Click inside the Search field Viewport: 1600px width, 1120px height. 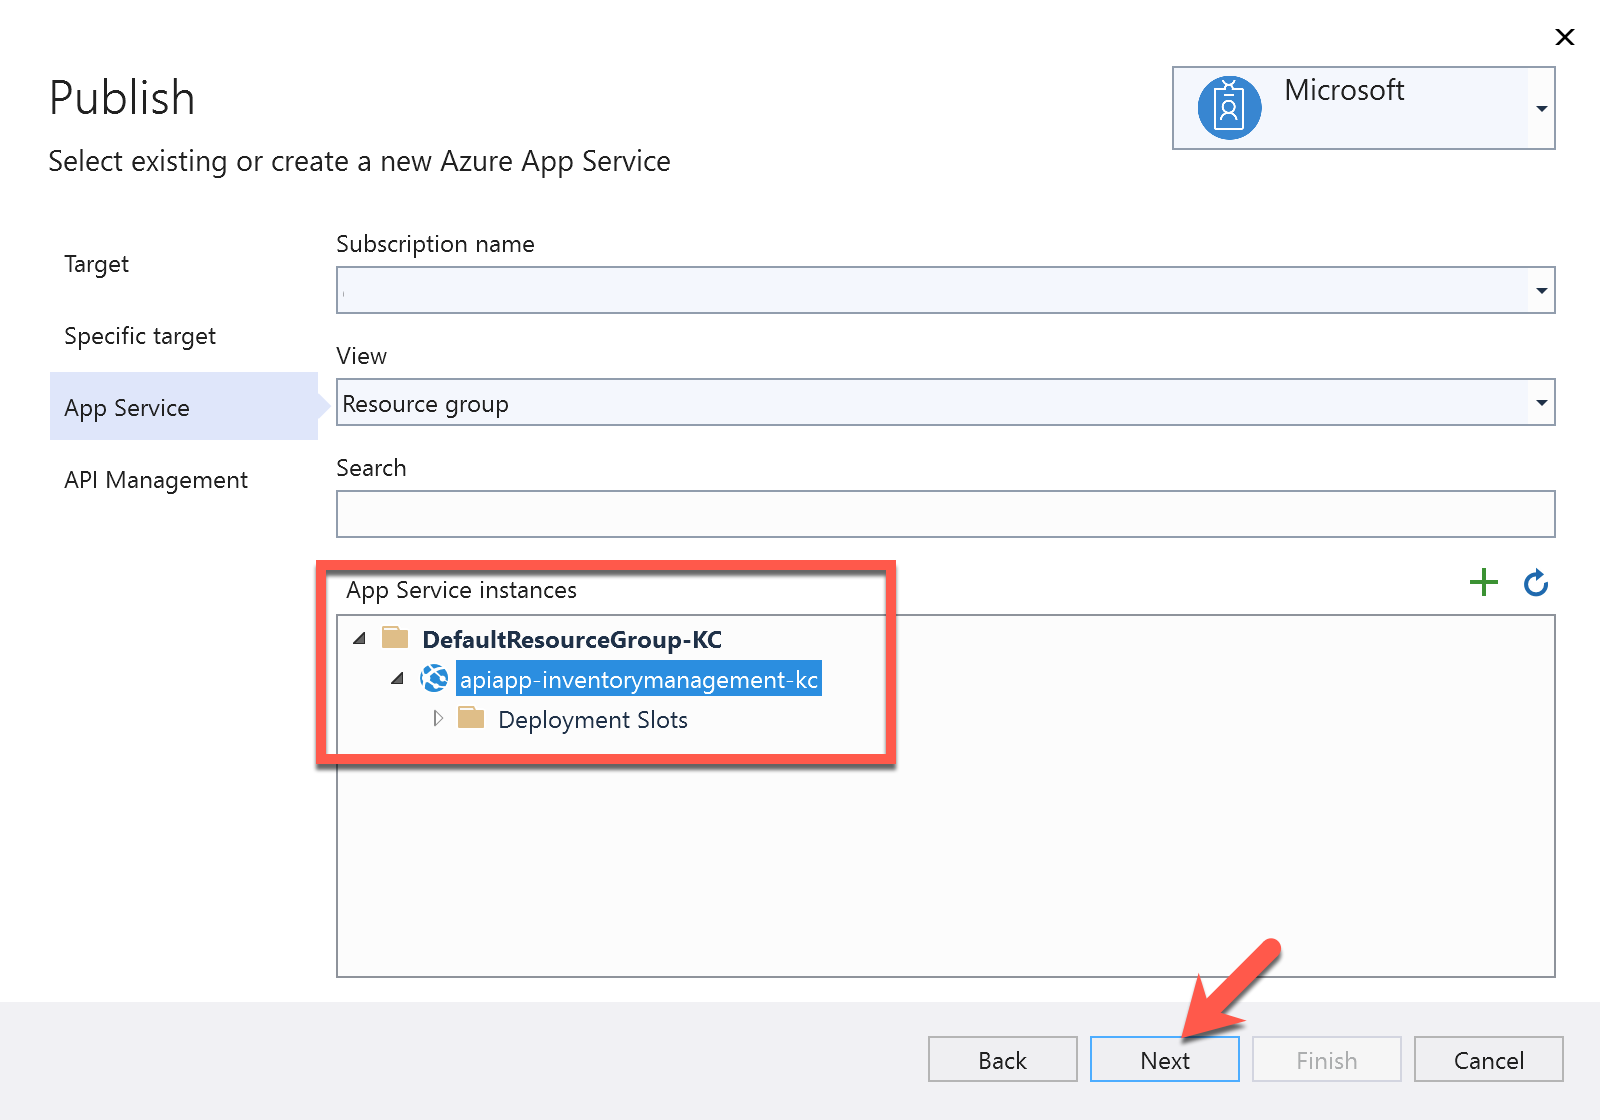[x=945, y=513]
